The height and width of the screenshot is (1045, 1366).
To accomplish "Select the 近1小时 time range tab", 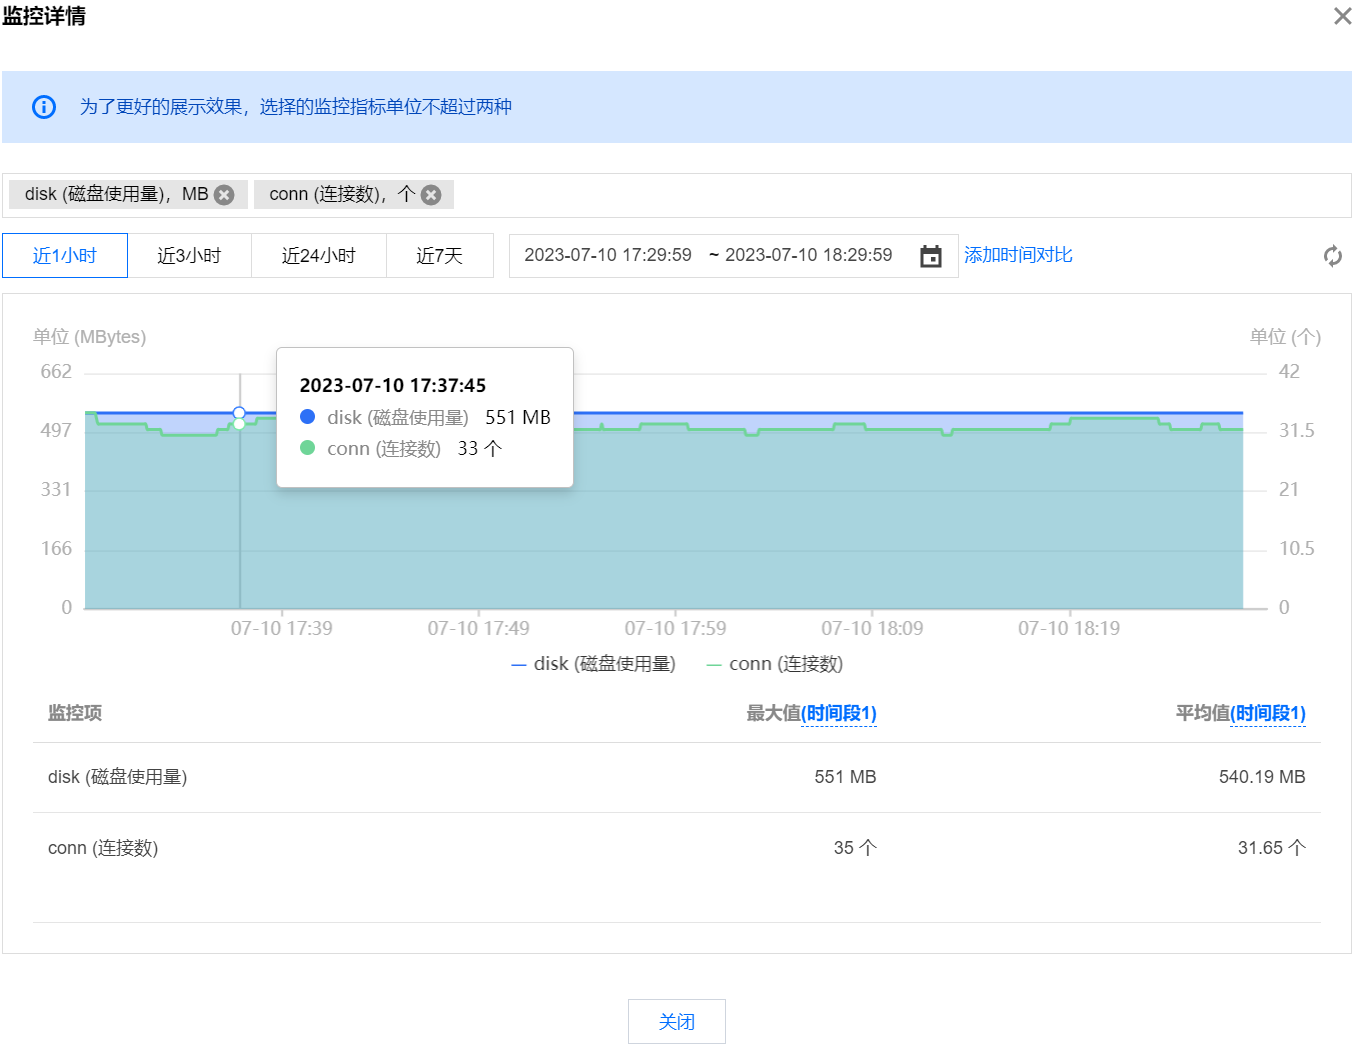I will point(65,256).
